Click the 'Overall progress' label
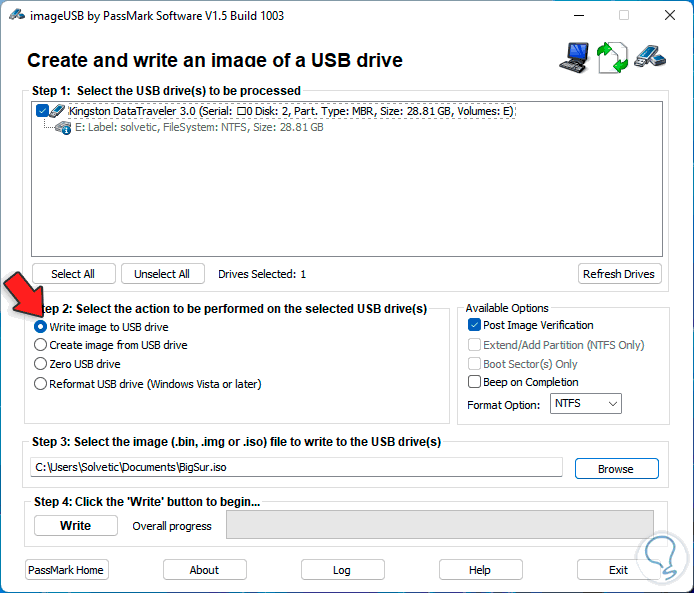The width and height of the screenshot is (694, 593). (172, 526)
